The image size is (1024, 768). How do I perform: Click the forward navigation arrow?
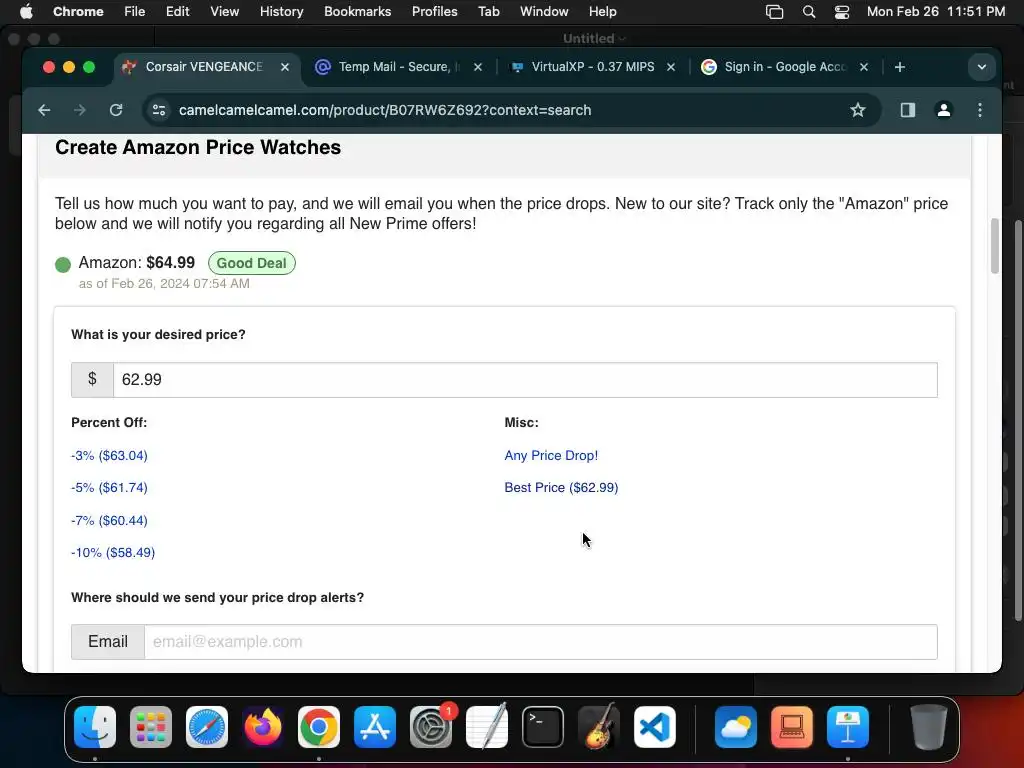(80, 110)
